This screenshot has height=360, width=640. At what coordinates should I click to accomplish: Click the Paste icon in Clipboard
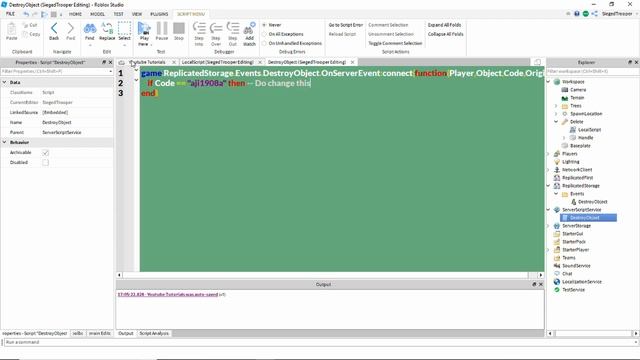click(11, 29)
